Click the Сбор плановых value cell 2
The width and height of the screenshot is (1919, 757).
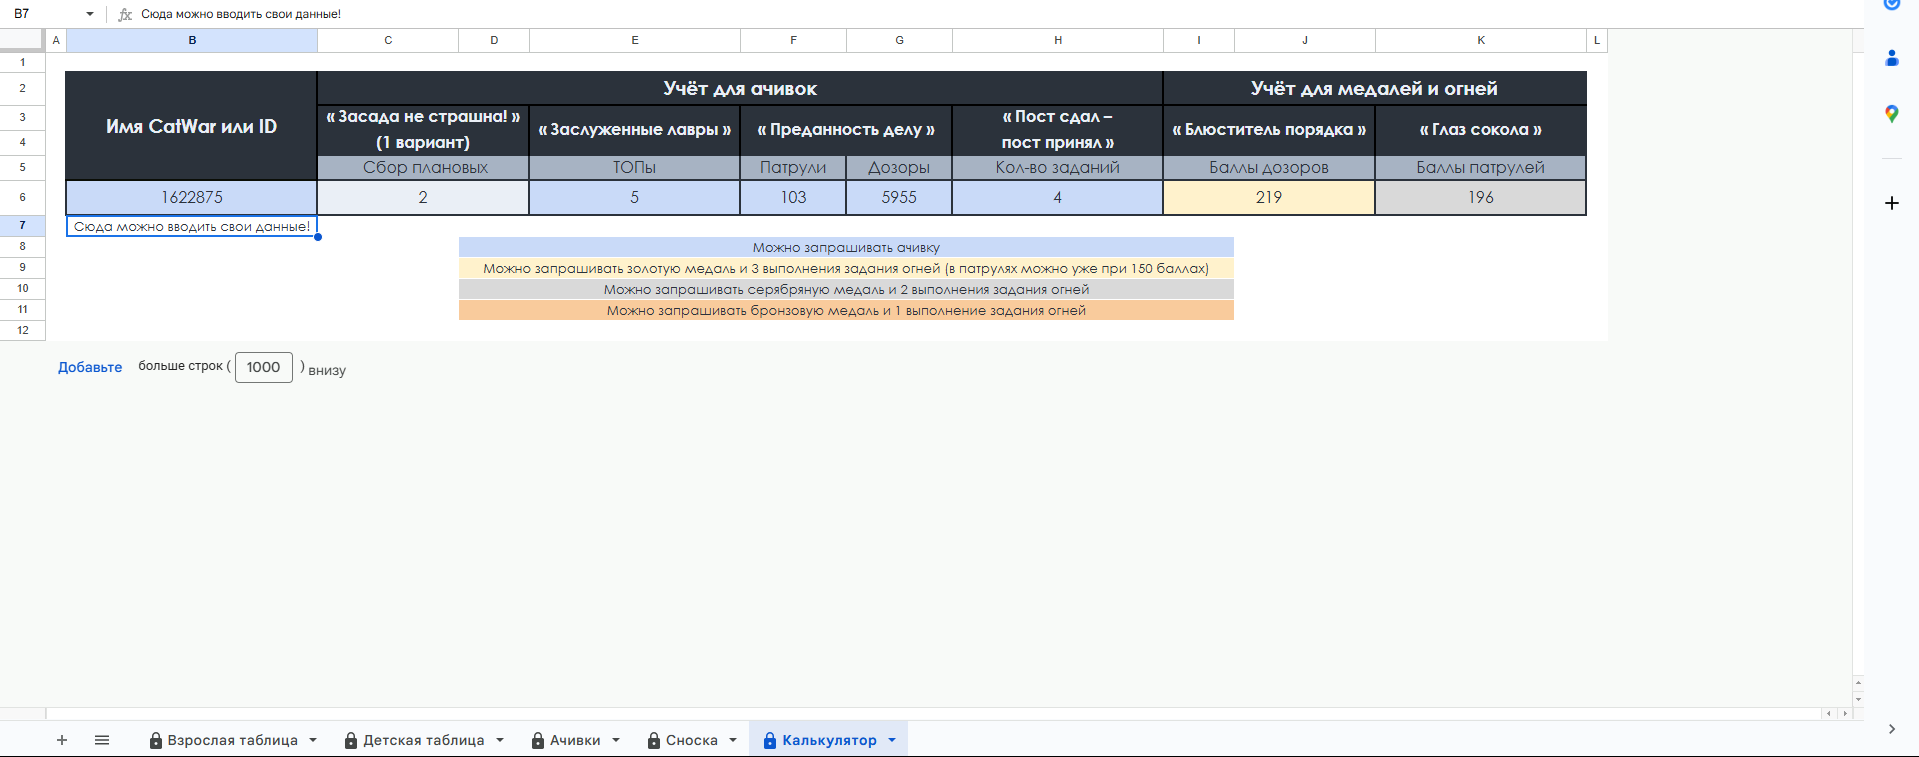coord(423,197)
